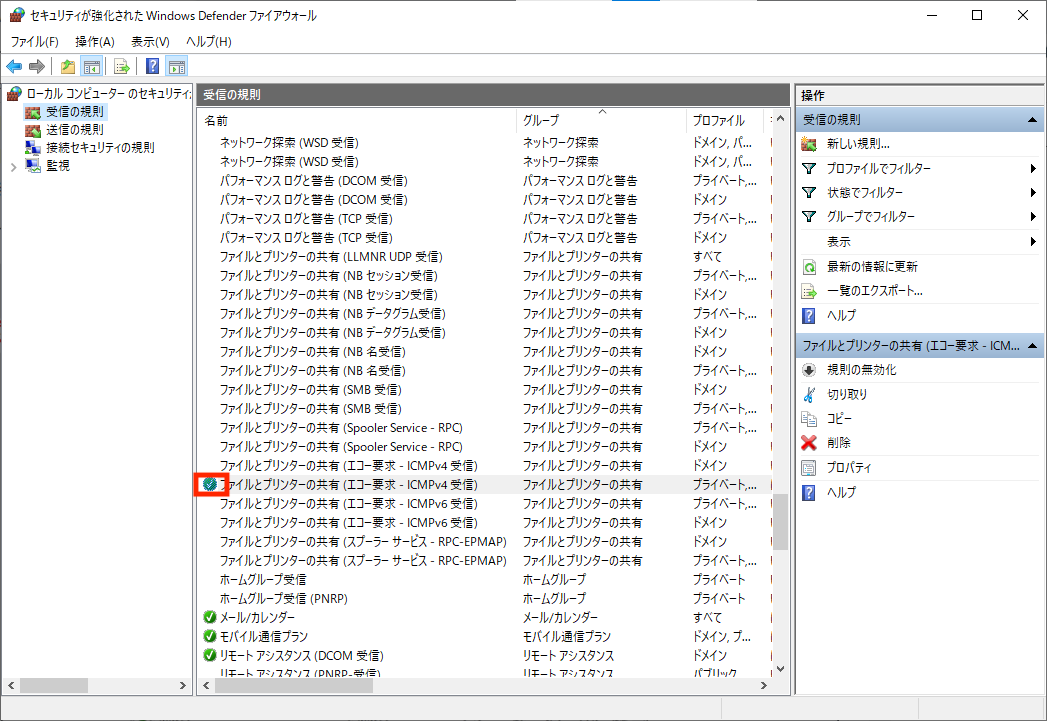Open the プロファイルでフィルター submenu arrow

[x=1033, y=168]
